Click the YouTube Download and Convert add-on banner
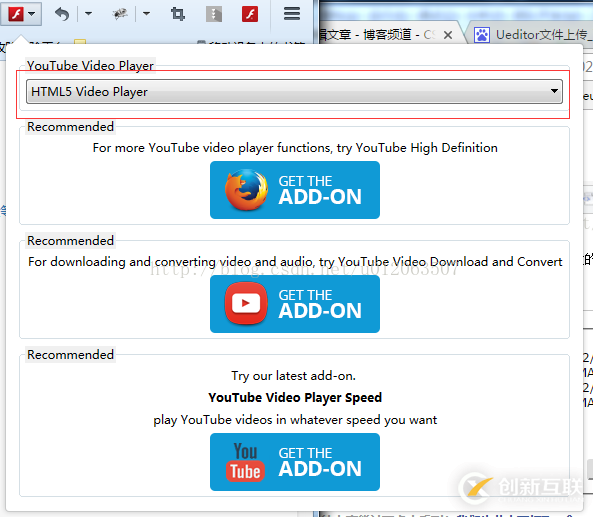The height and width of the screenshot is (517, 593). tap(295, 304)
